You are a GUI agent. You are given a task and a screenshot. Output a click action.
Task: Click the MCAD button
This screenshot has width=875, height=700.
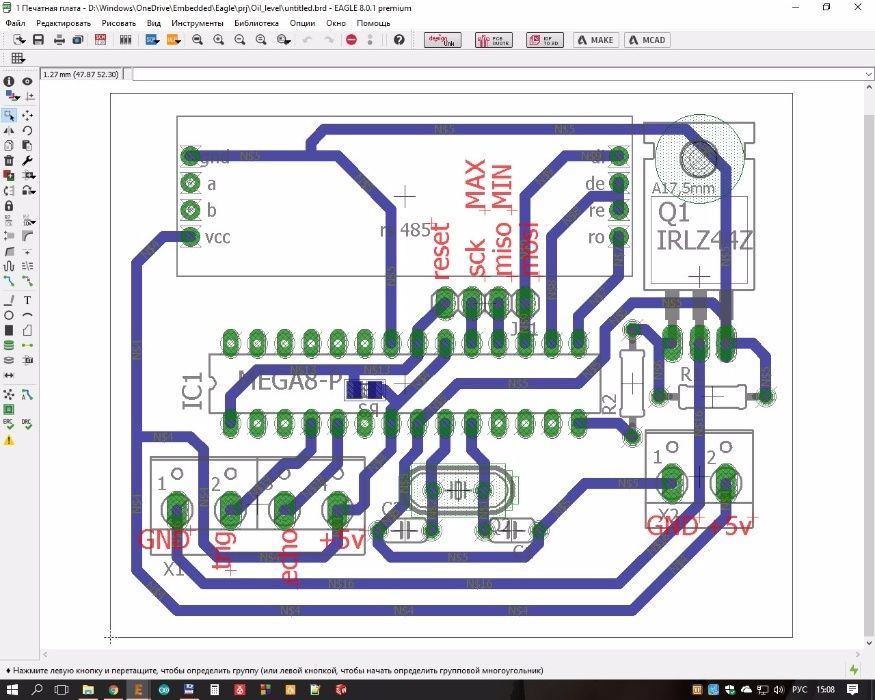click(x=647, y=40)
